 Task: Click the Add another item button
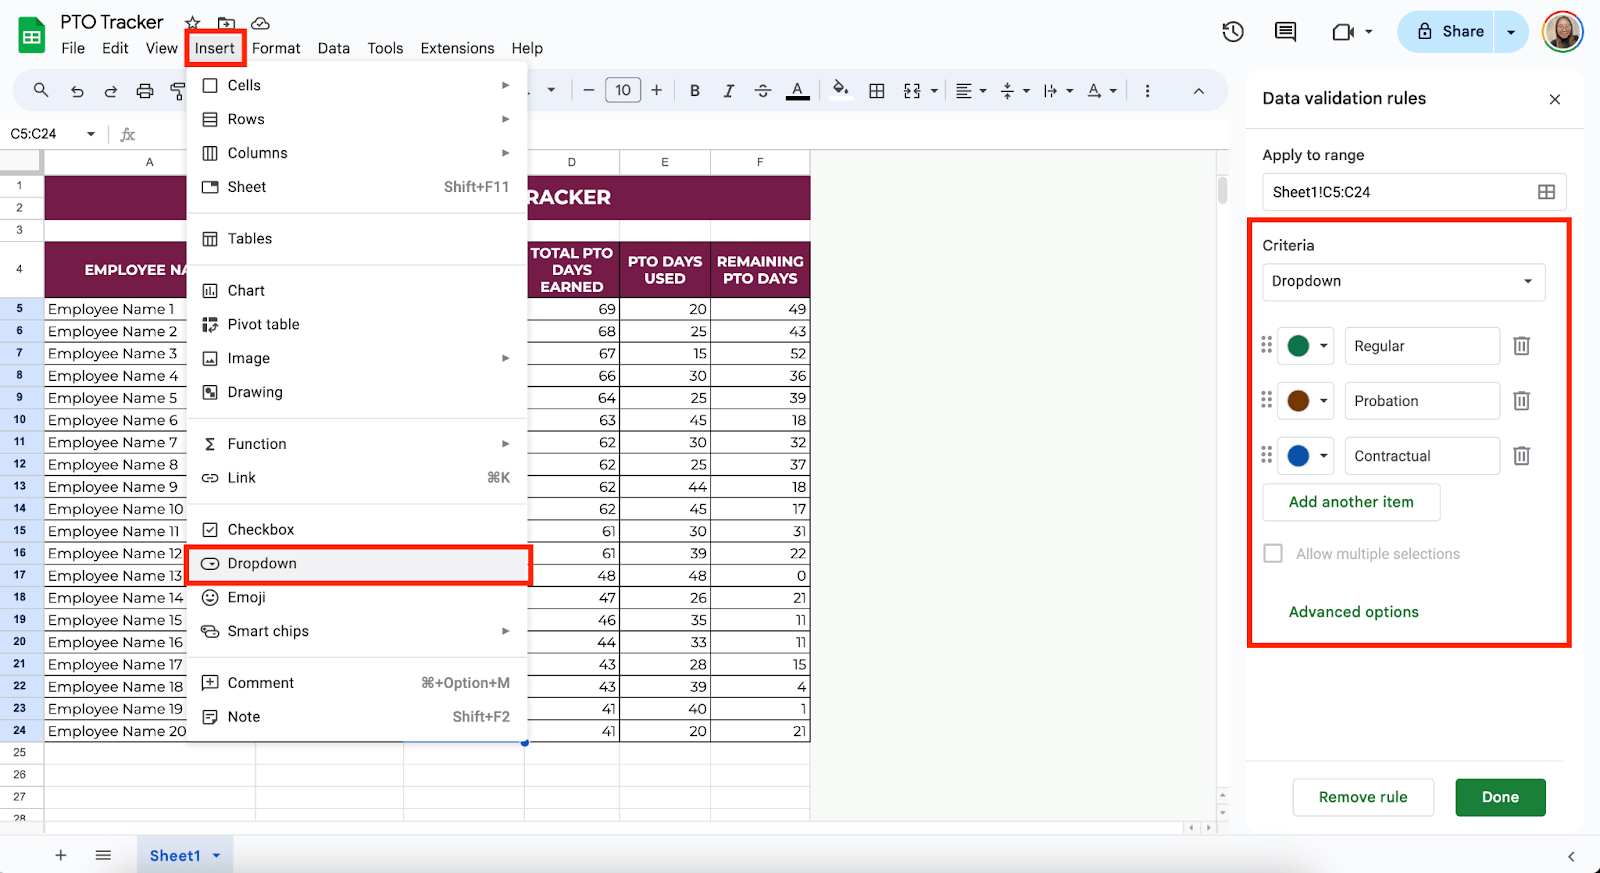pos(1350,502)
